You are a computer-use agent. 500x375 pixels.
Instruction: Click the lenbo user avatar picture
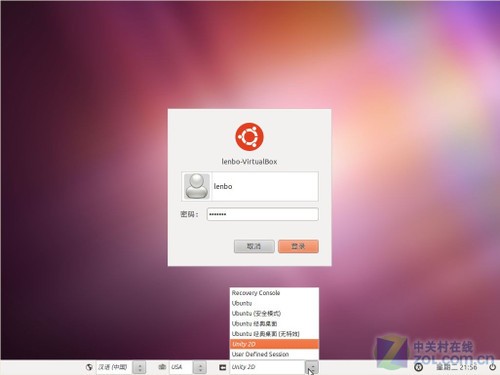point(197,186)
